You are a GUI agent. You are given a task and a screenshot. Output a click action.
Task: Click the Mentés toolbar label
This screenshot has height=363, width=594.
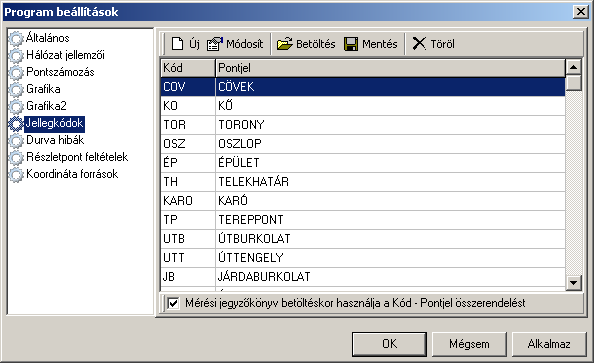click(380, 44)
